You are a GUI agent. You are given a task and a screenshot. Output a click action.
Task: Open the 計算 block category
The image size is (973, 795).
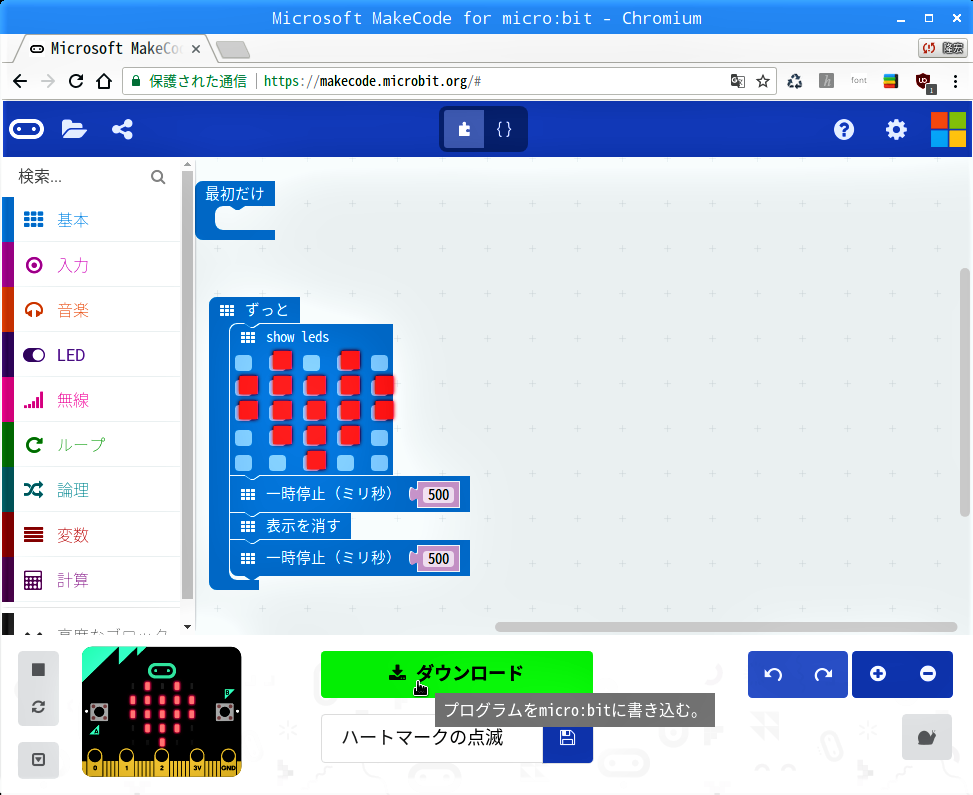92,580
